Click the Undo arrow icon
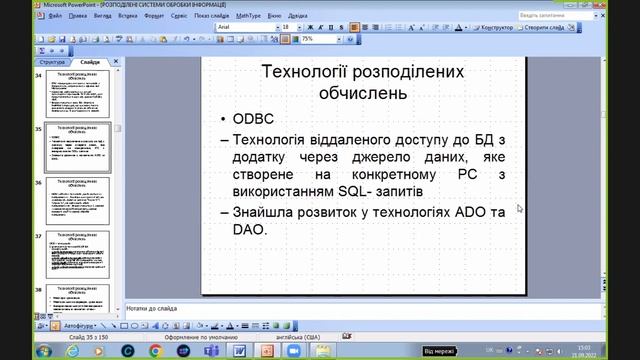The height and width of the screenshot is (360, 640). tap(187, 39)
